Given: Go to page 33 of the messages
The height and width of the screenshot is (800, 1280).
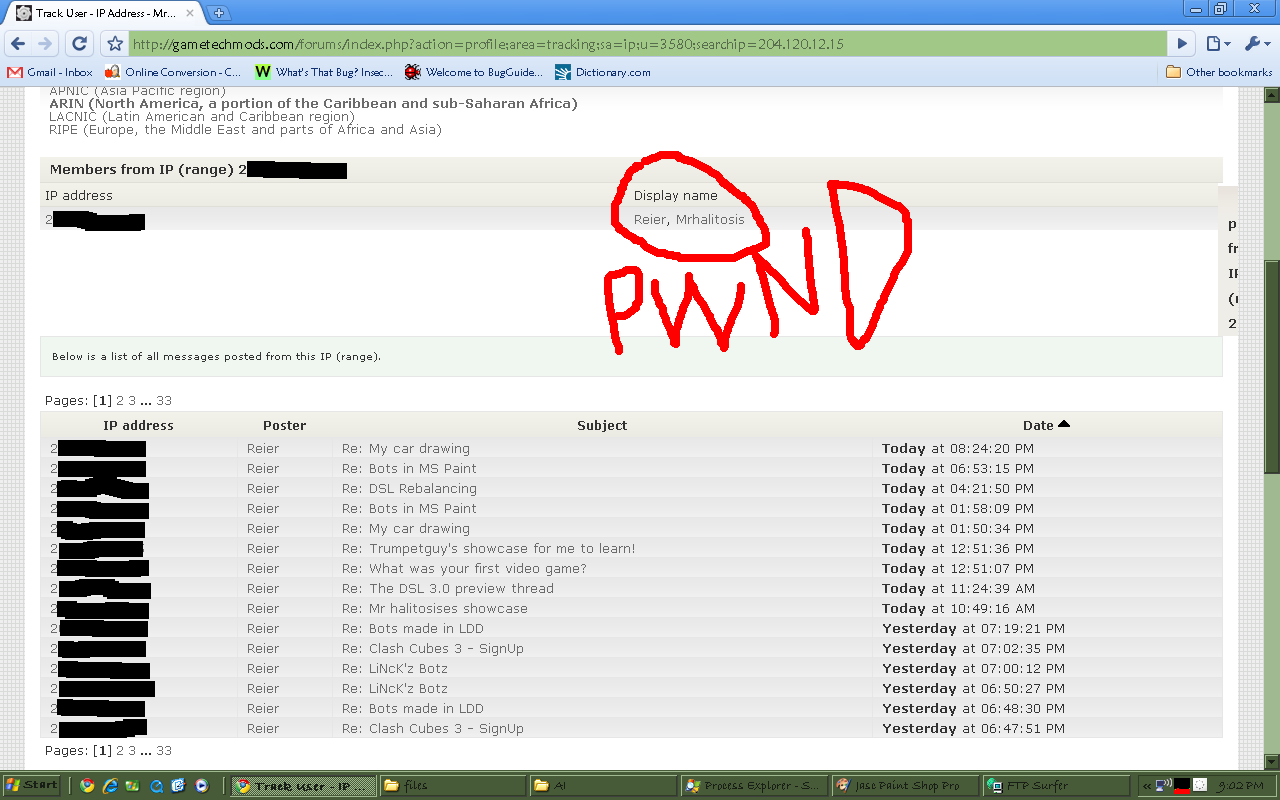Looking at the screenshot, I should click(164, 400).
